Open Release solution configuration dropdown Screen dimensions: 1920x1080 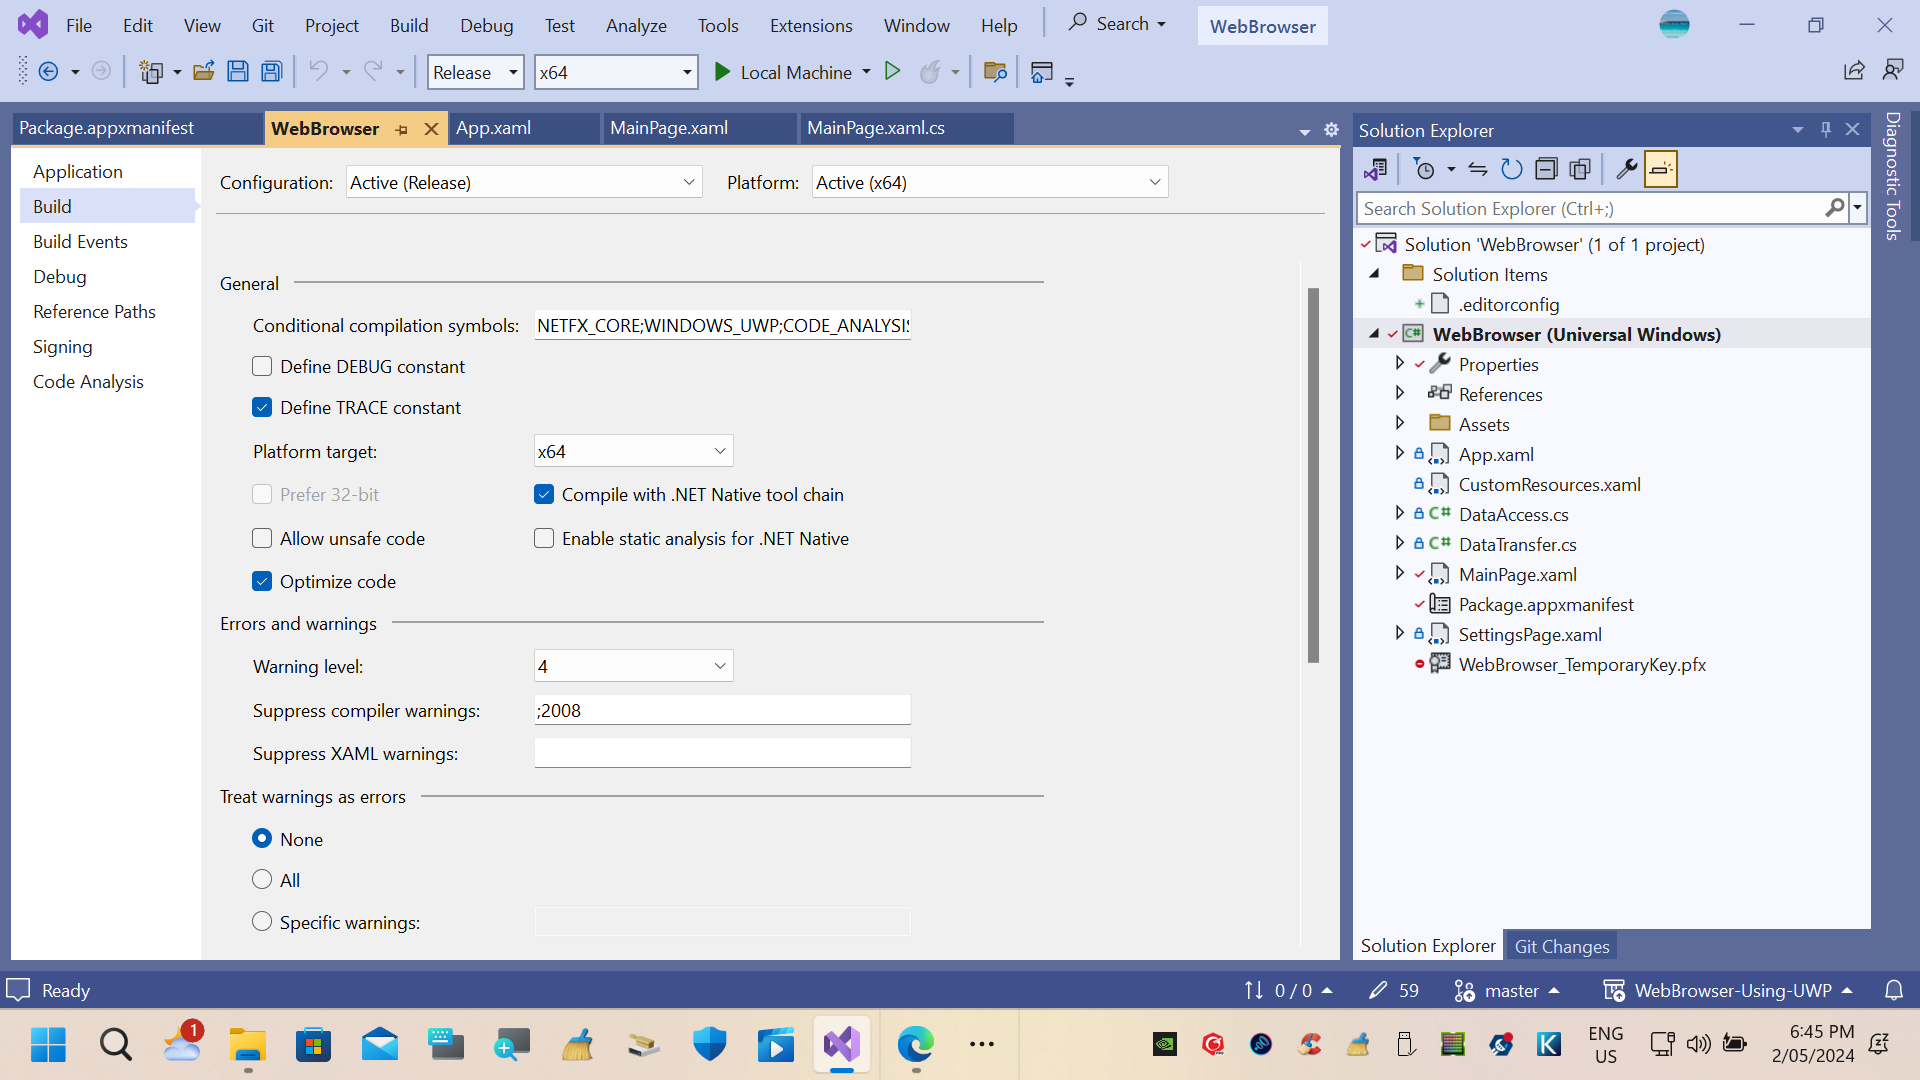pyautogui.click(x=475, y=72)
